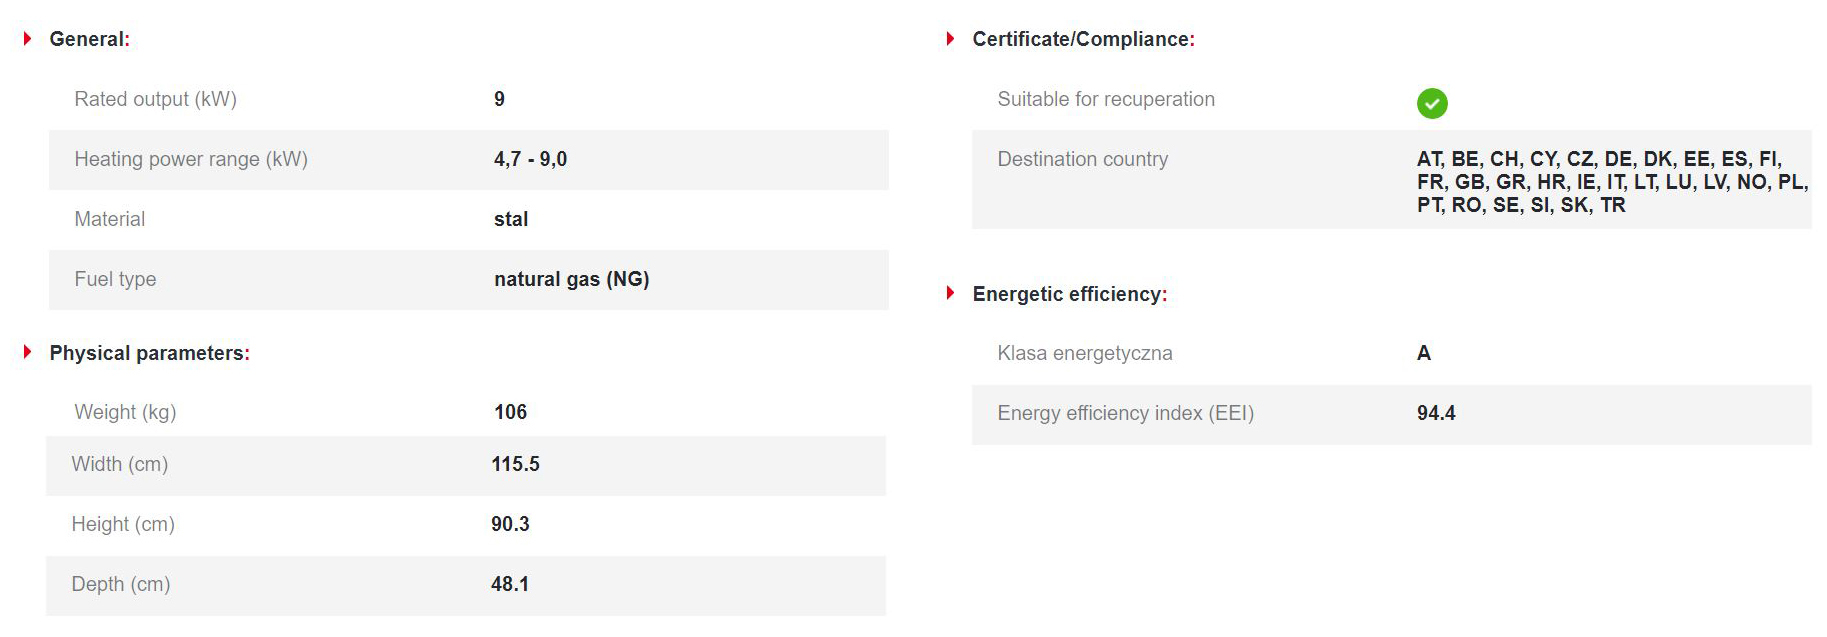Screen dimensions: 1827x637
Task: Click the Width value 115.5
Action: coord(515,464)
